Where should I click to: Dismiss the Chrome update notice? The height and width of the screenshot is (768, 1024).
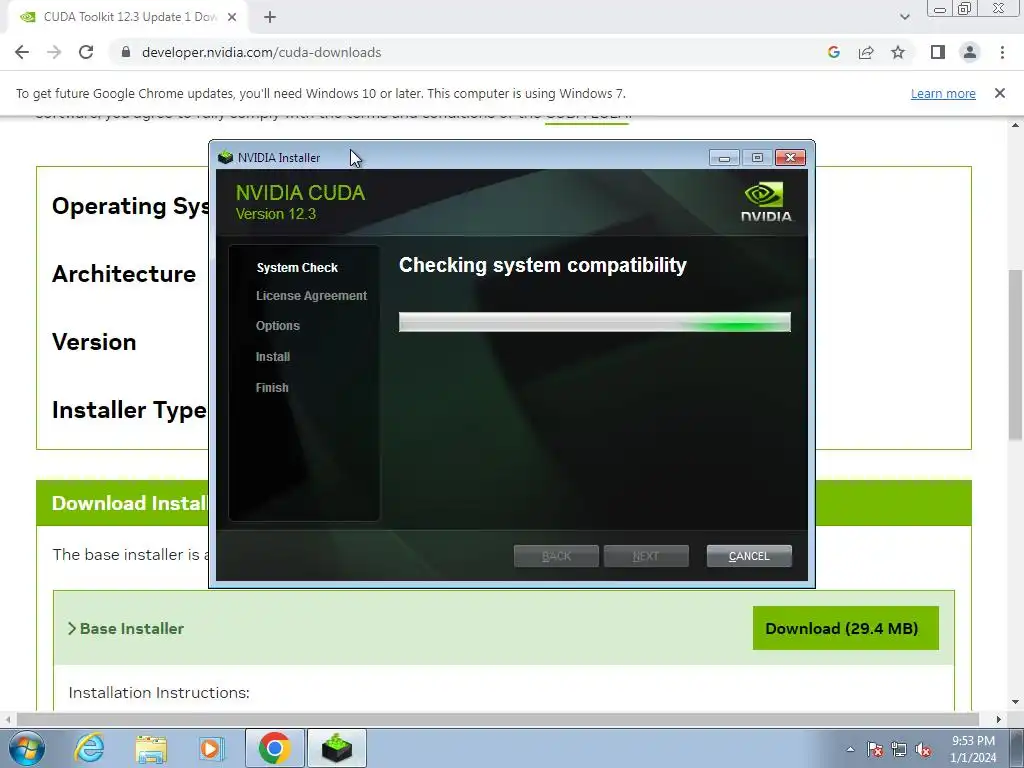[1000, 93]
